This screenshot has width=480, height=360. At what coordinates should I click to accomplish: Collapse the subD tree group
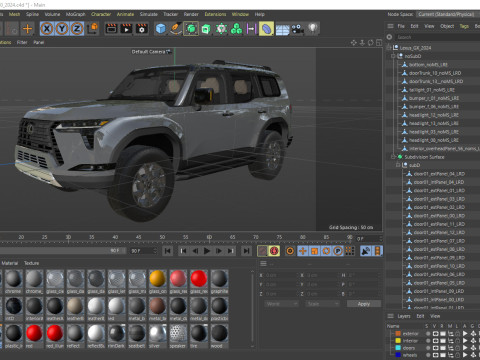click(398, 165)
